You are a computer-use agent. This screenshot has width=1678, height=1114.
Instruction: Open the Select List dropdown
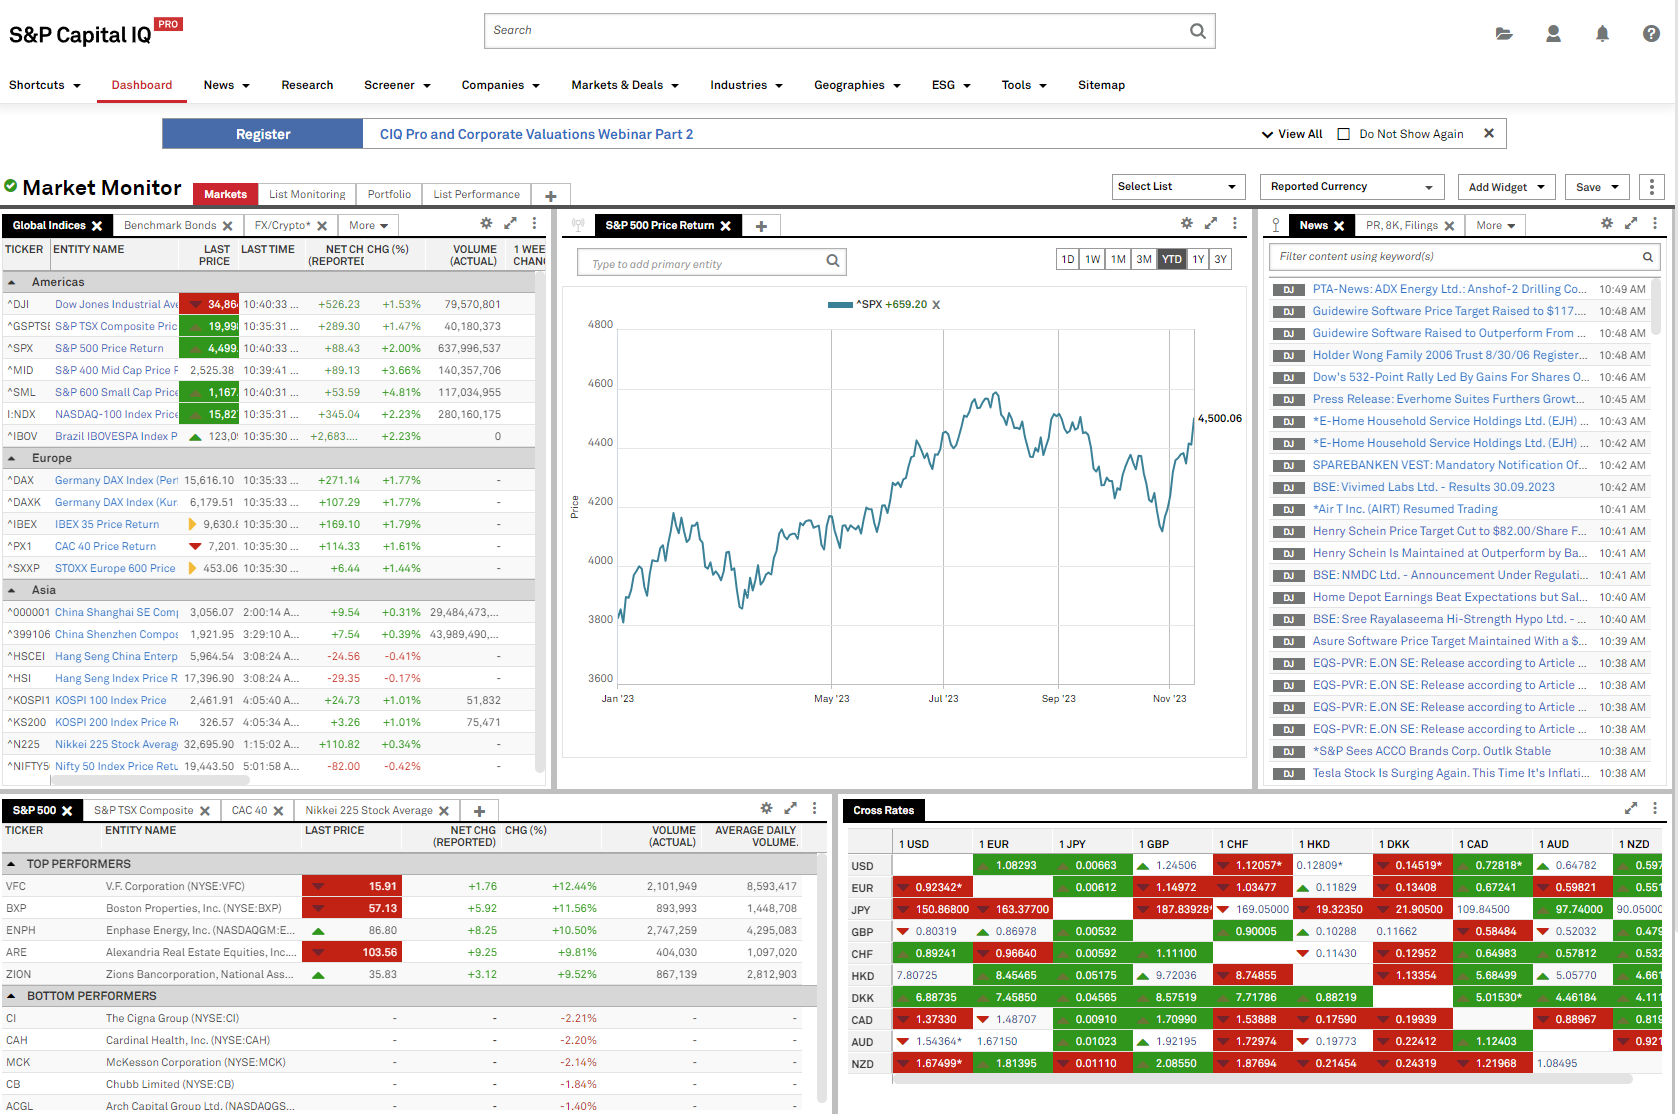point(1178,187)
